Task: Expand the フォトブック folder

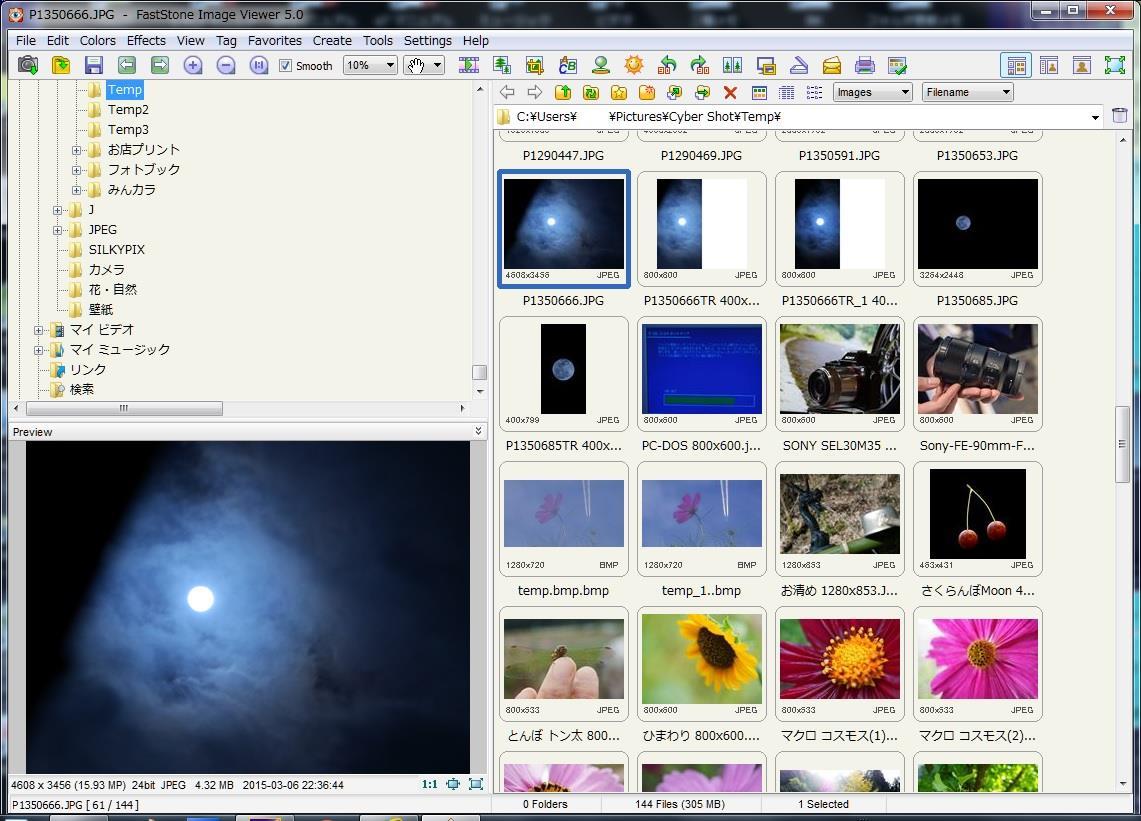Action: (x=76, y=170)
